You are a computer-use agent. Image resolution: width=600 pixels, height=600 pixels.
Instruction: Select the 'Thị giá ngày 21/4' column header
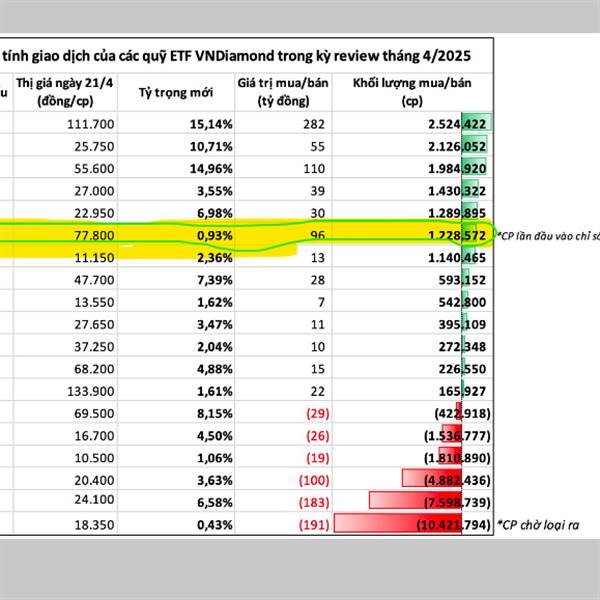tap(65, 92)
